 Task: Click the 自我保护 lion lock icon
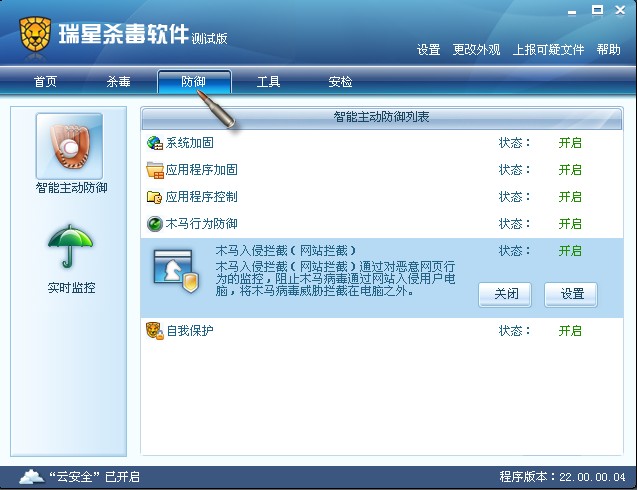coord(155,331)
